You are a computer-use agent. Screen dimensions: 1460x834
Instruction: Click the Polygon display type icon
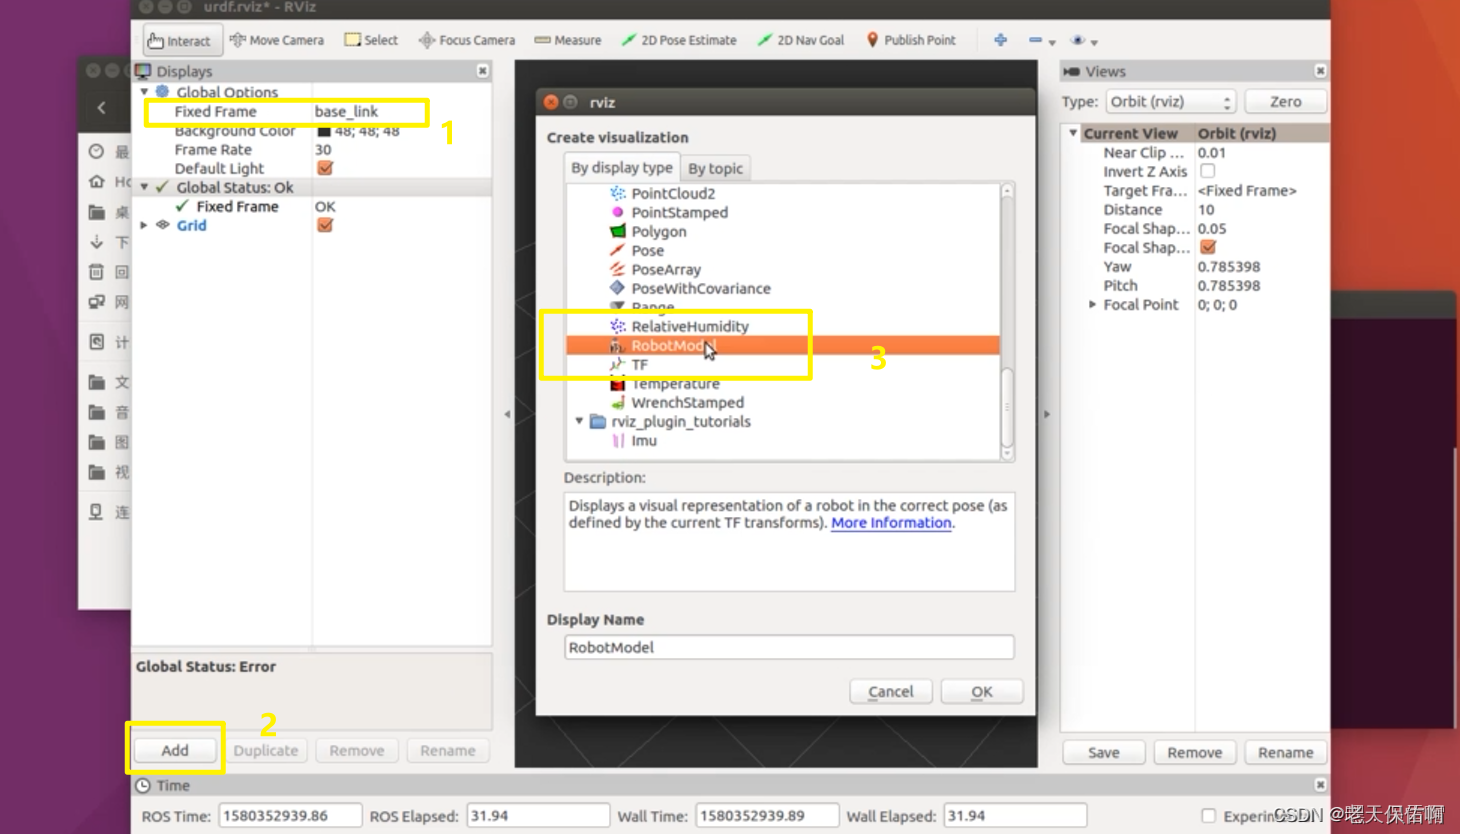pyautogui.click(x=618, y=231)
